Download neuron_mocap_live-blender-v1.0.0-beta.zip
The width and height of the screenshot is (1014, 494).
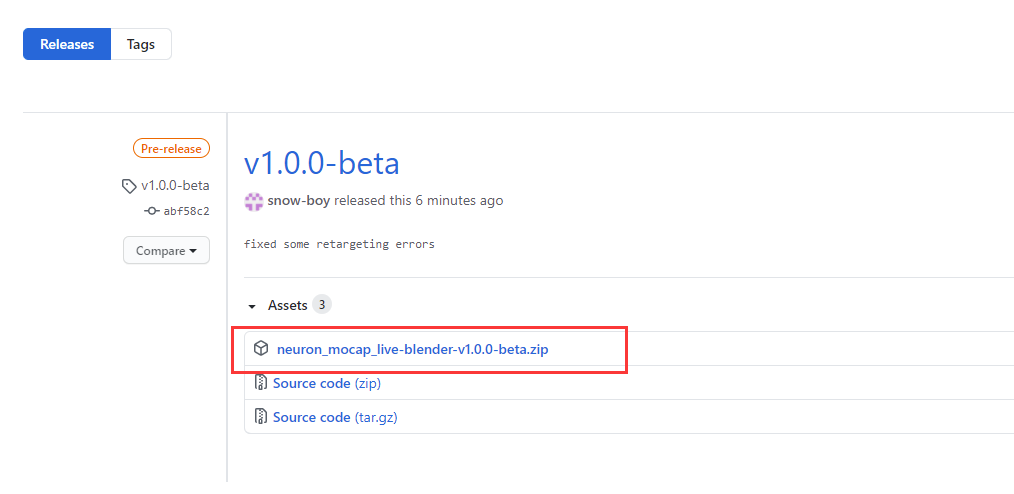(x=412, y=349)
